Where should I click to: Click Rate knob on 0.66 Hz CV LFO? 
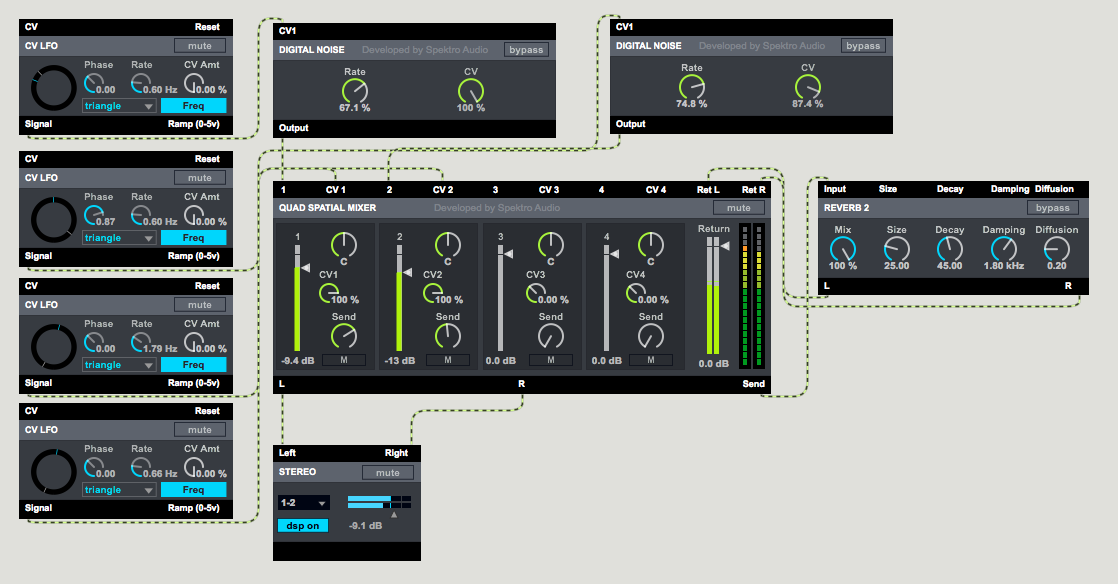click(140, 467)
